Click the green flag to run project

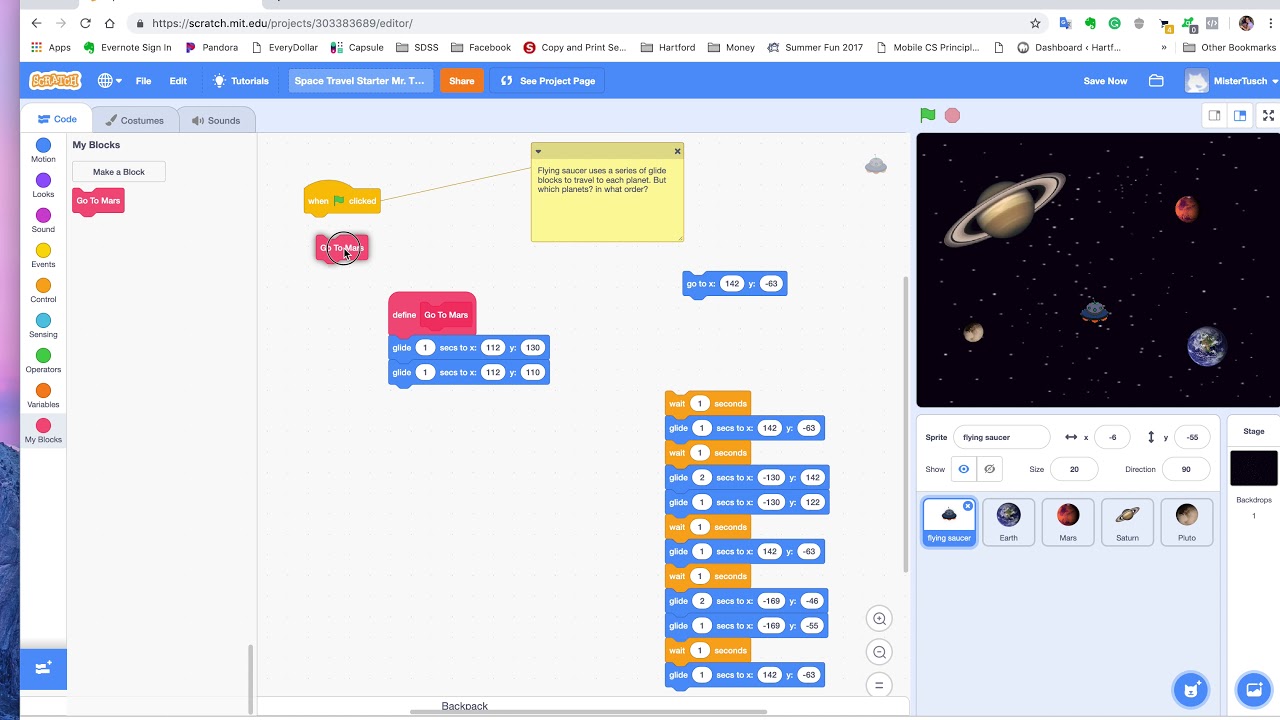[928, 115]
